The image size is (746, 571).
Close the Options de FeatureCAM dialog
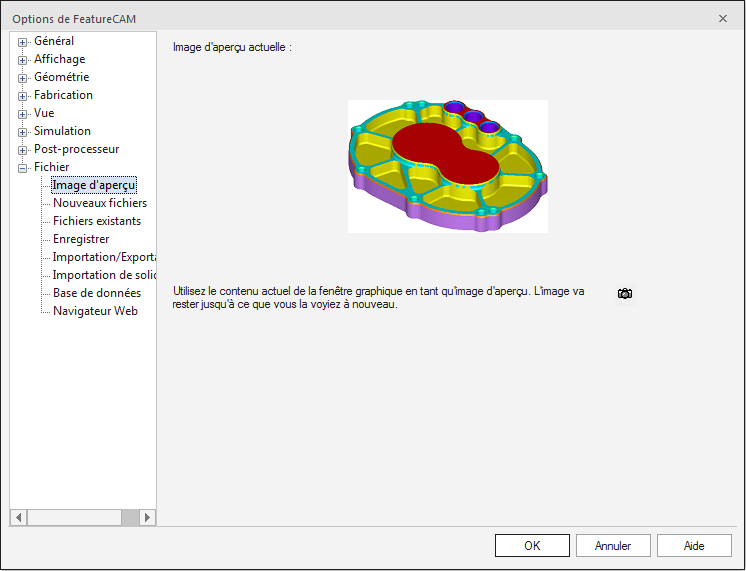click(x=723, y=19)
